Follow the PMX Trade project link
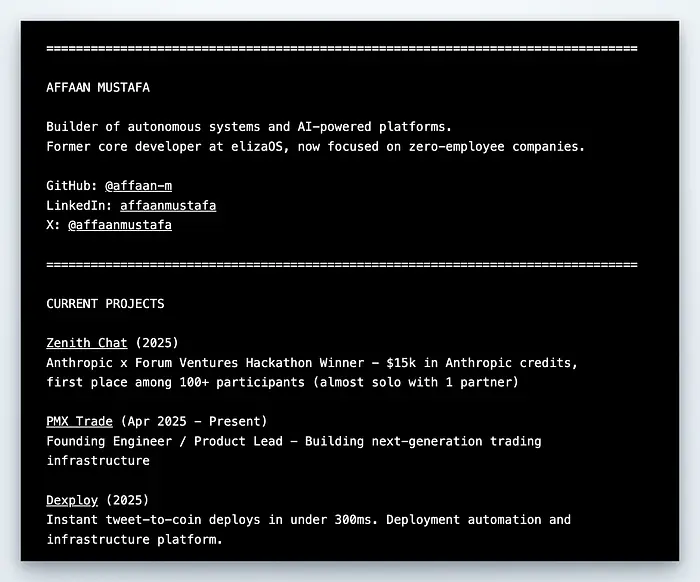The width and height of the screenshot is (700, 582). pos(79,421)
